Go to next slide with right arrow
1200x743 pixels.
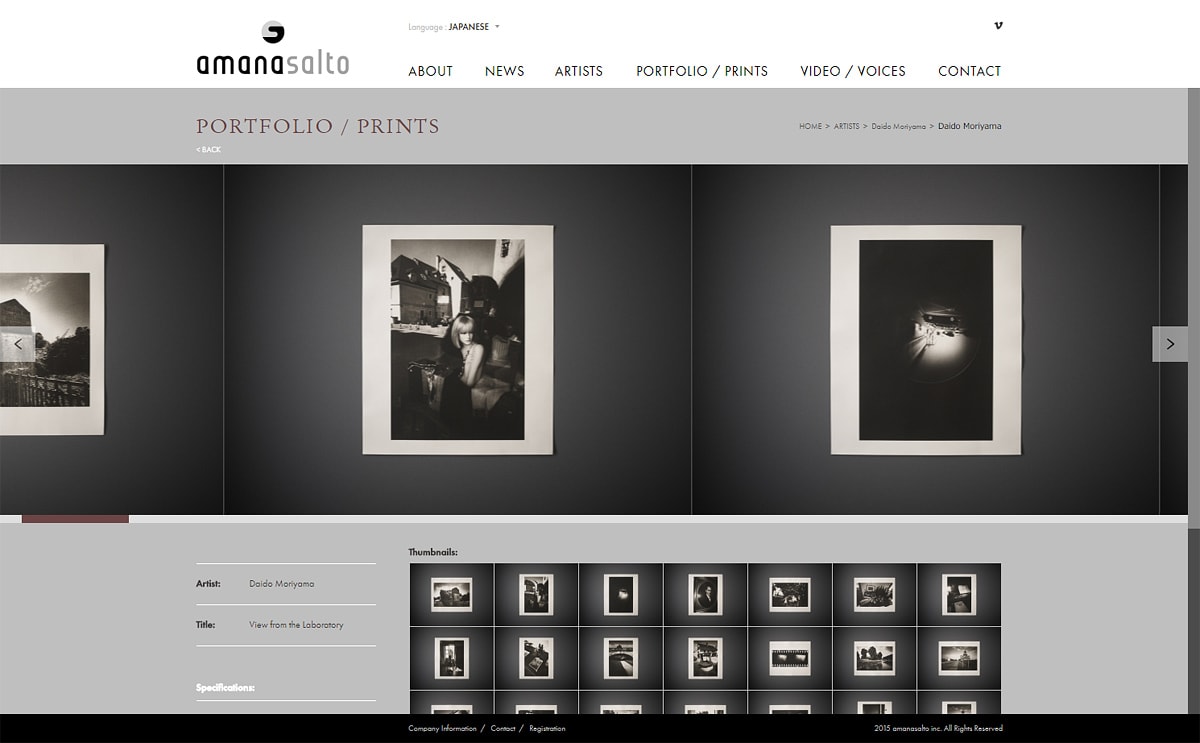tap(1169, 344)
